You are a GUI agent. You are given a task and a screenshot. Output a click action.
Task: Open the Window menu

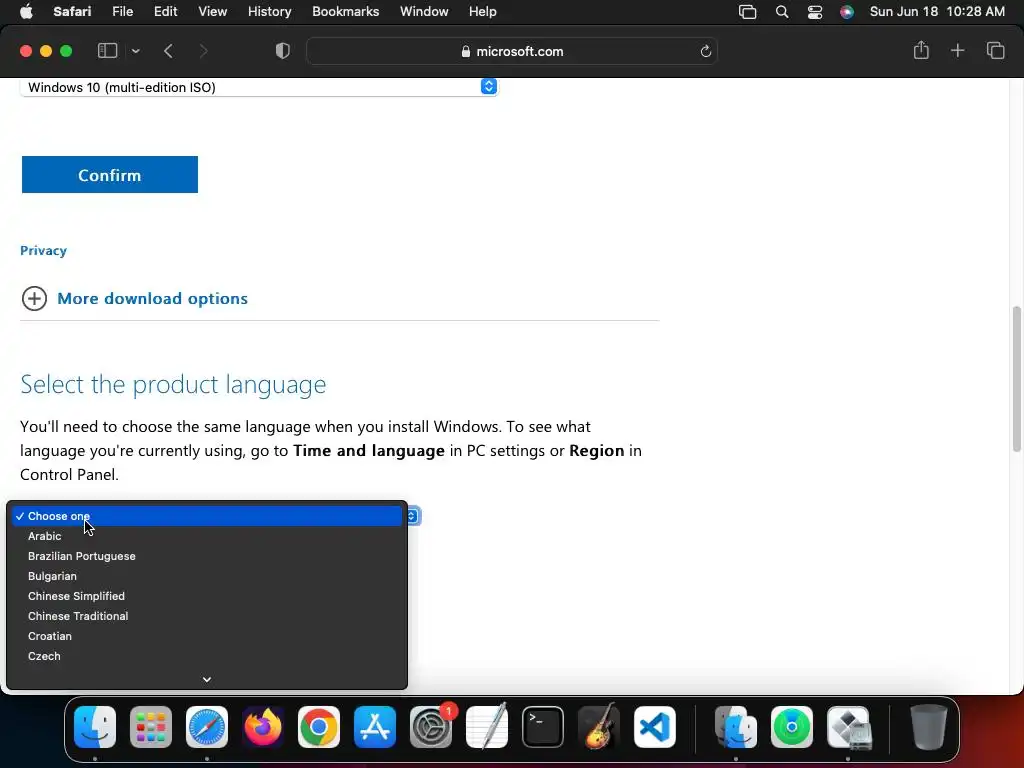click(424, 12)
